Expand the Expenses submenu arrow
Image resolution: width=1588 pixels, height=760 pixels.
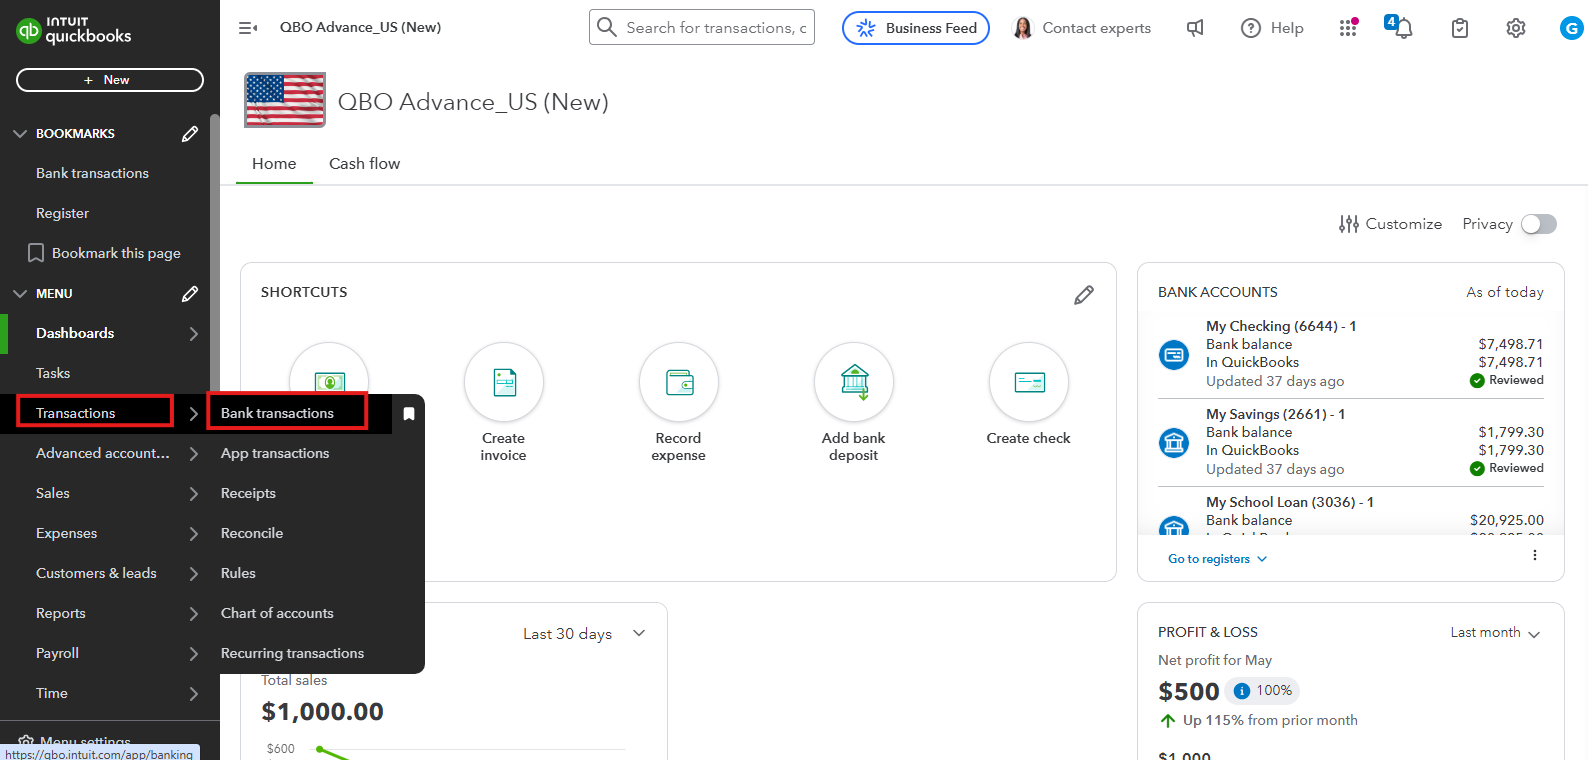[194, 533]
